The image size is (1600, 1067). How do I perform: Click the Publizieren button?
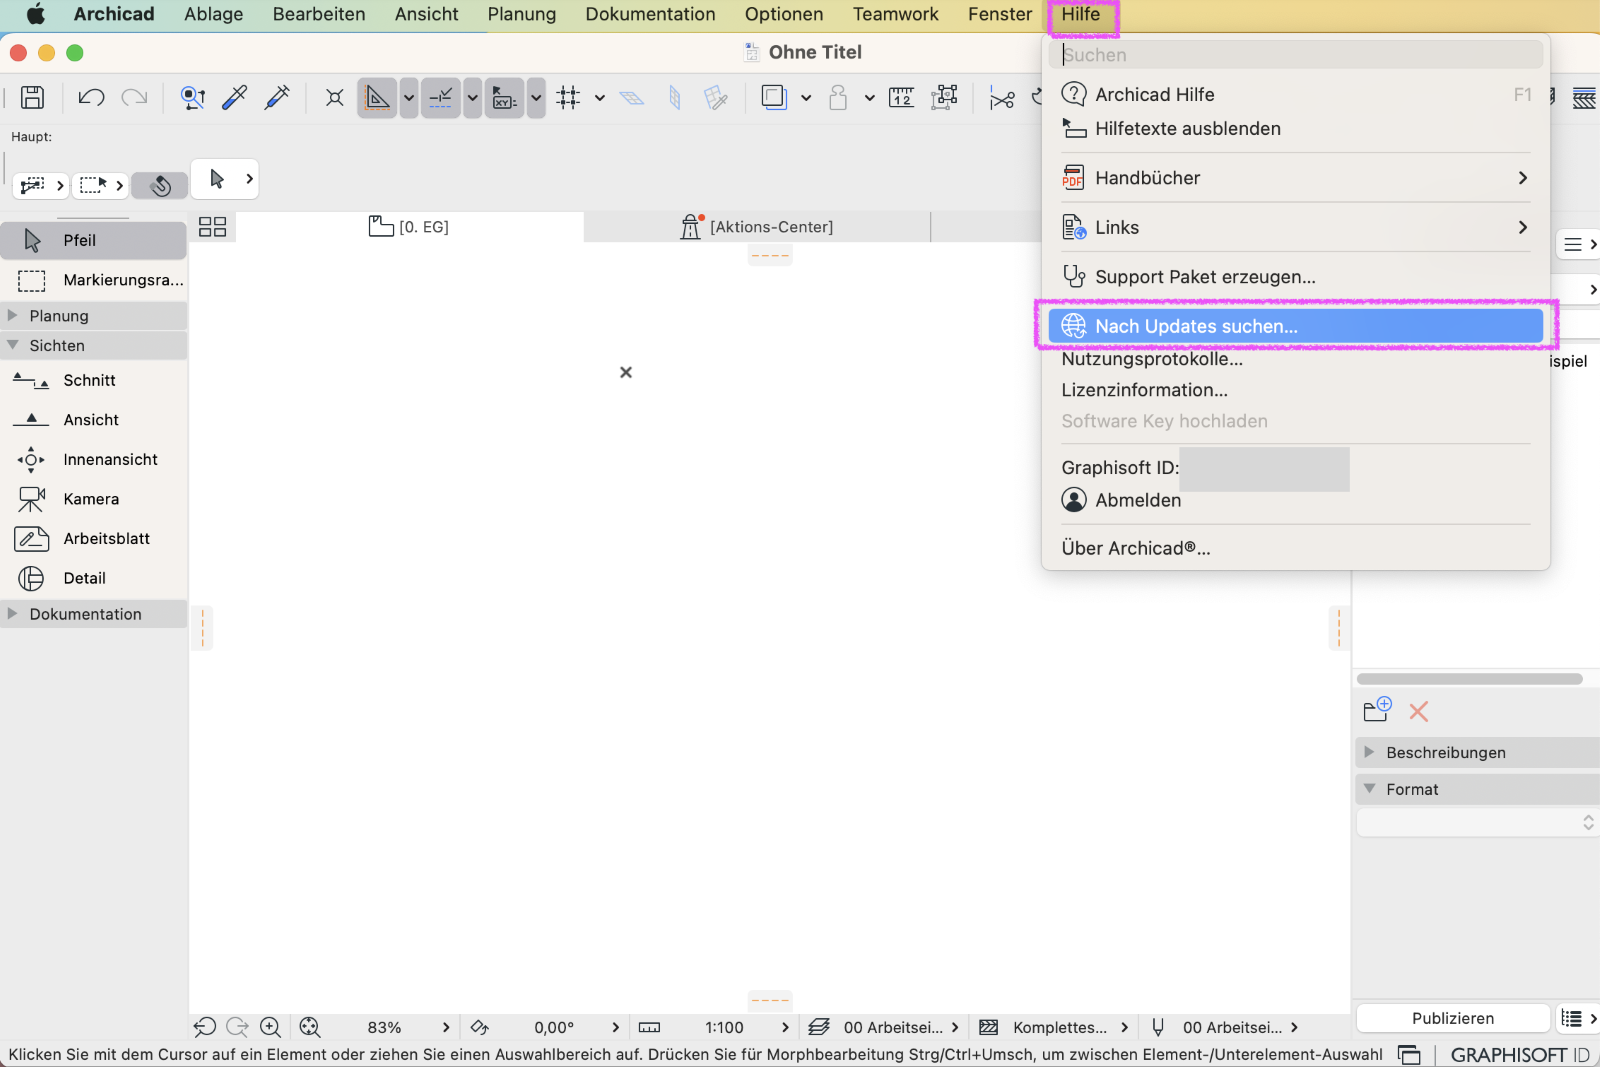(1453, 1018)
